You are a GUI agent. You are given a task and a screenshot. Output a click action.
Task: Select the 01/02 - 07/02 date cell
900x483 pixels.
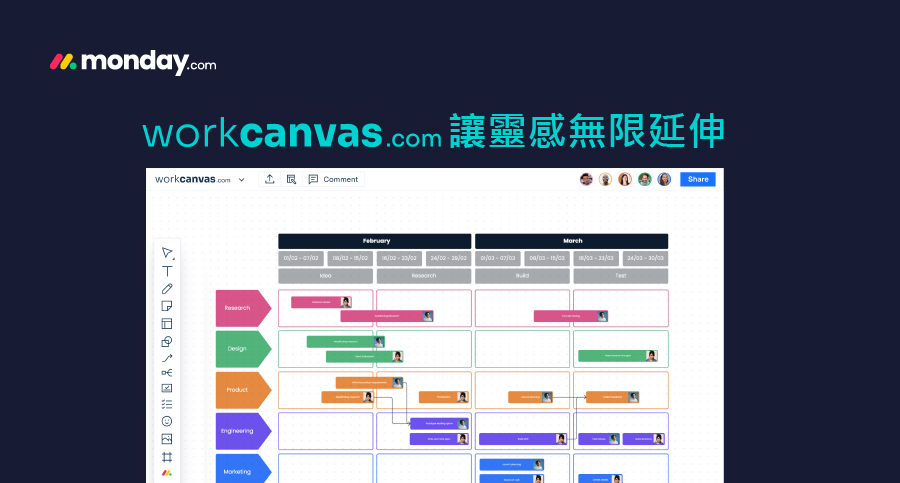(x=301, y=258)
